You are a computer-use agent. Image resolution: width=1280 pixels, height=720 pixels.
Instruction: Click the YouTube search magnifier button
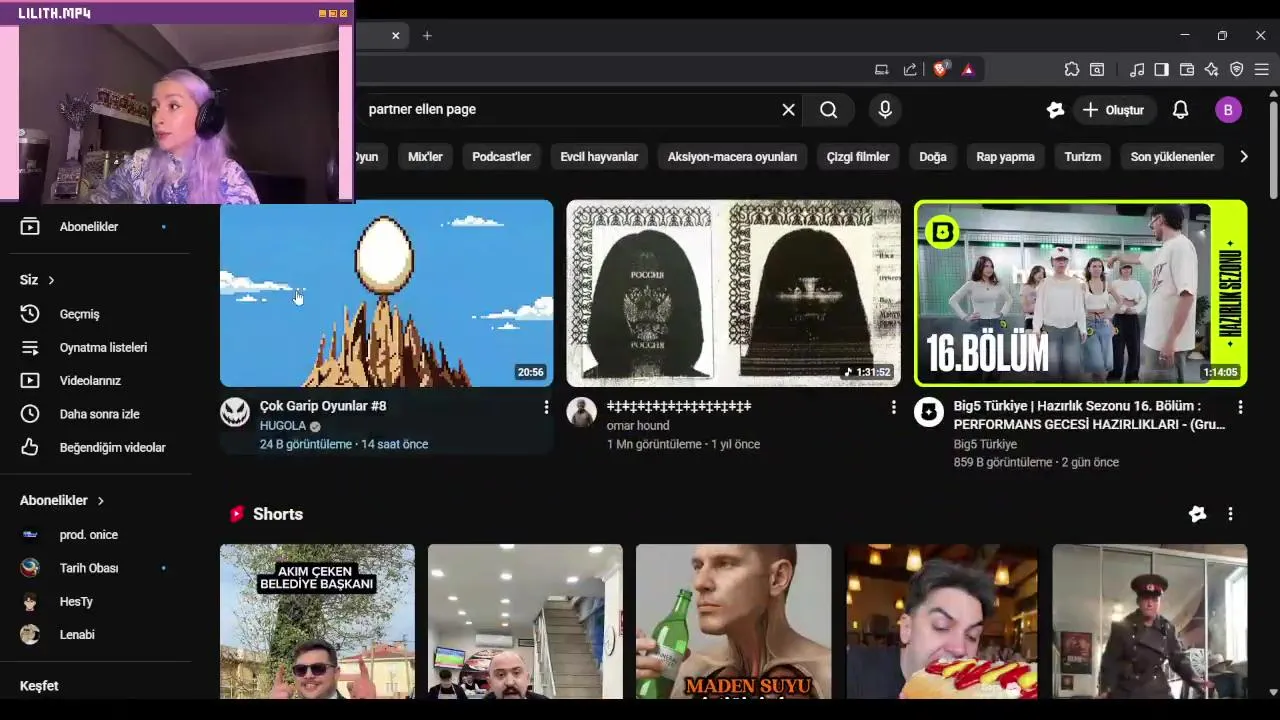pyautogui.click(x=829, y=110)
